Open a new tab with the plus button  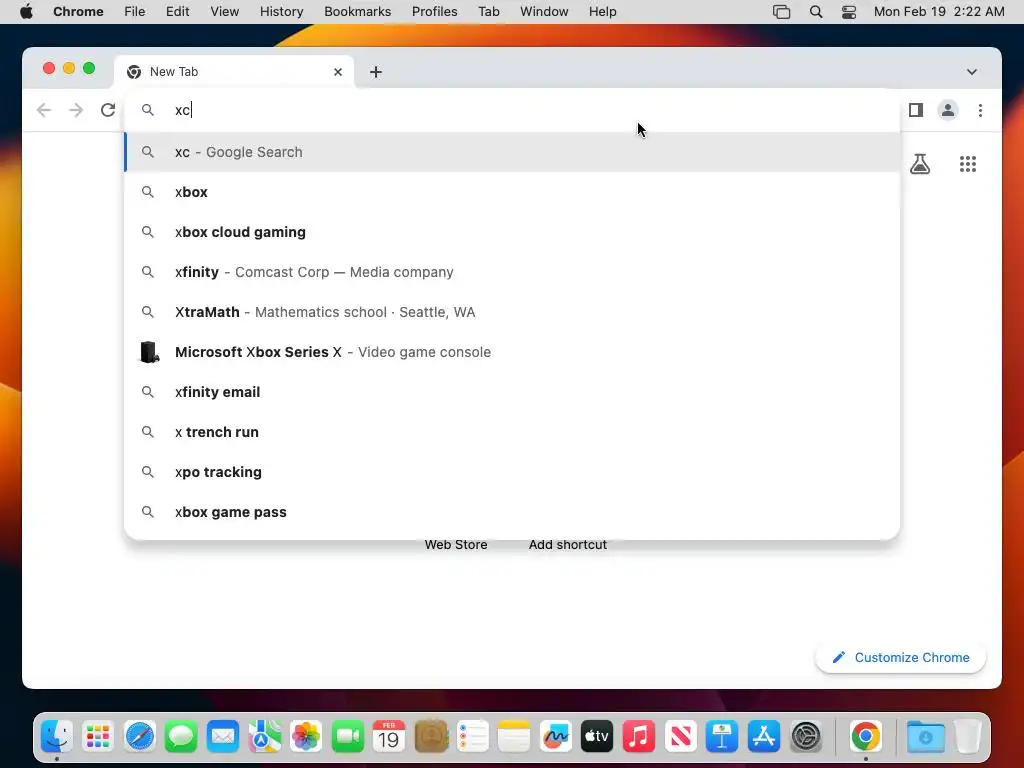(x=376, y=72)
